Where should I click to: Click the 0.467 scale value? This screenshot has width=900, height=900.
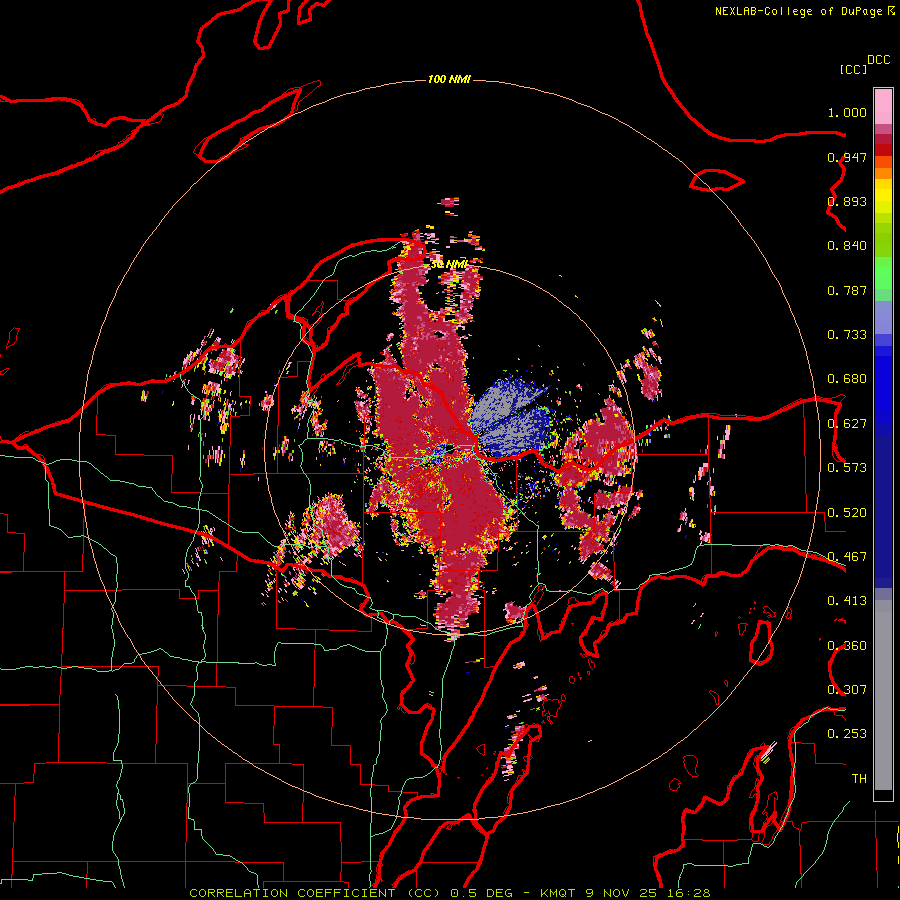(847, 557)
